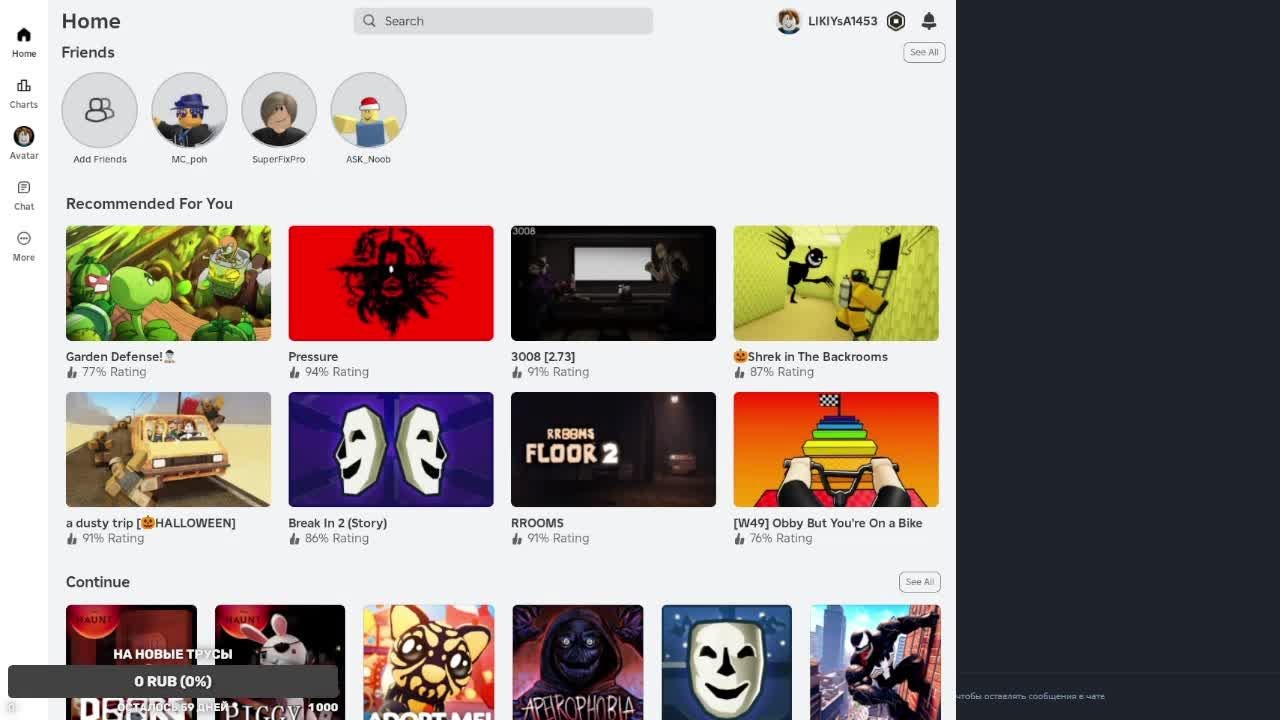Click a dusty trip [HALLOWEEN] title

[x=151, y=523]
